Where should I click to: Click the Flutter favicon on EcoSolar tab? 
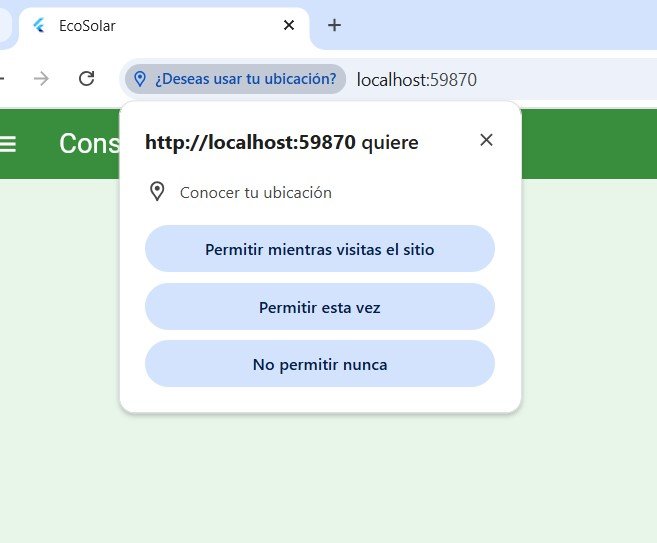39,26
